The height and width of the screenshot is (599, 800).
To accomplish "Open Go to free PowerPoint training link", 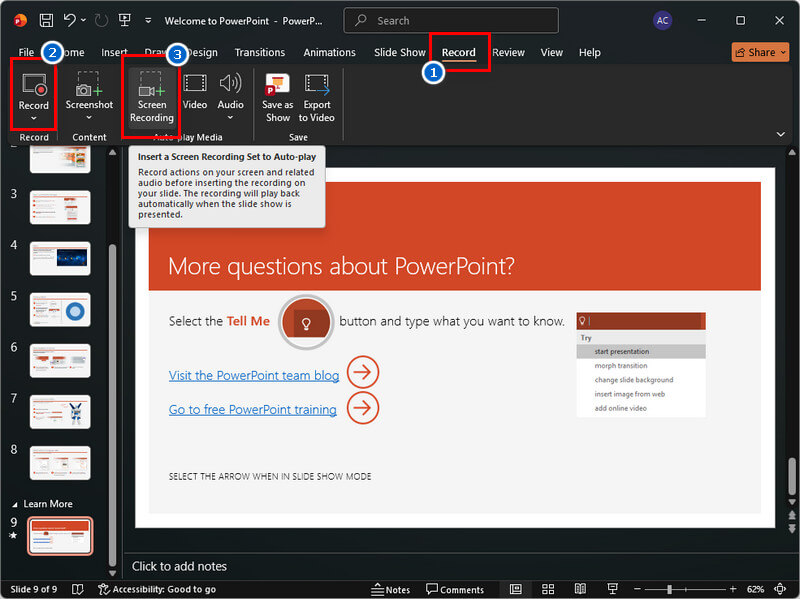I will (253, 409).
